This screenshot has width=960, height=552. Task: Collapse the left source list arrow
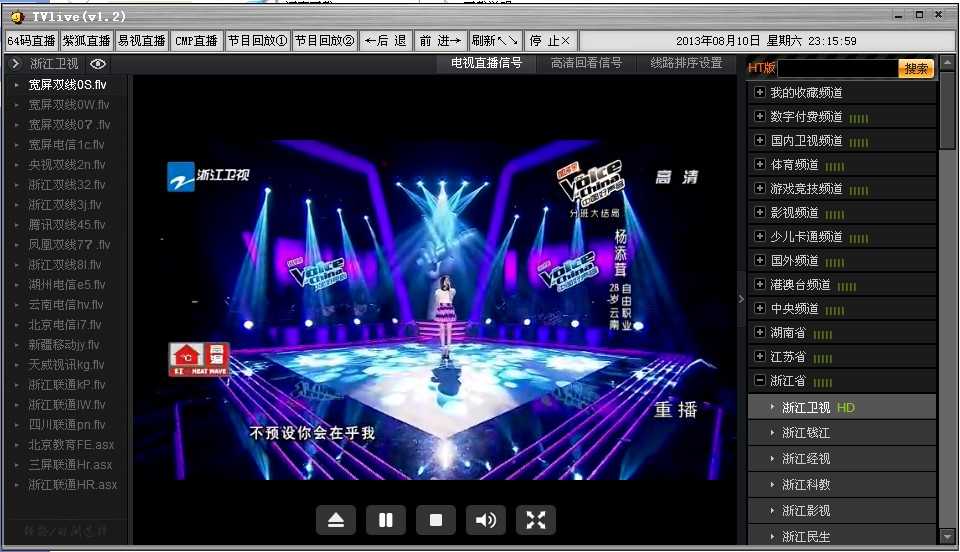coord(16,64)
